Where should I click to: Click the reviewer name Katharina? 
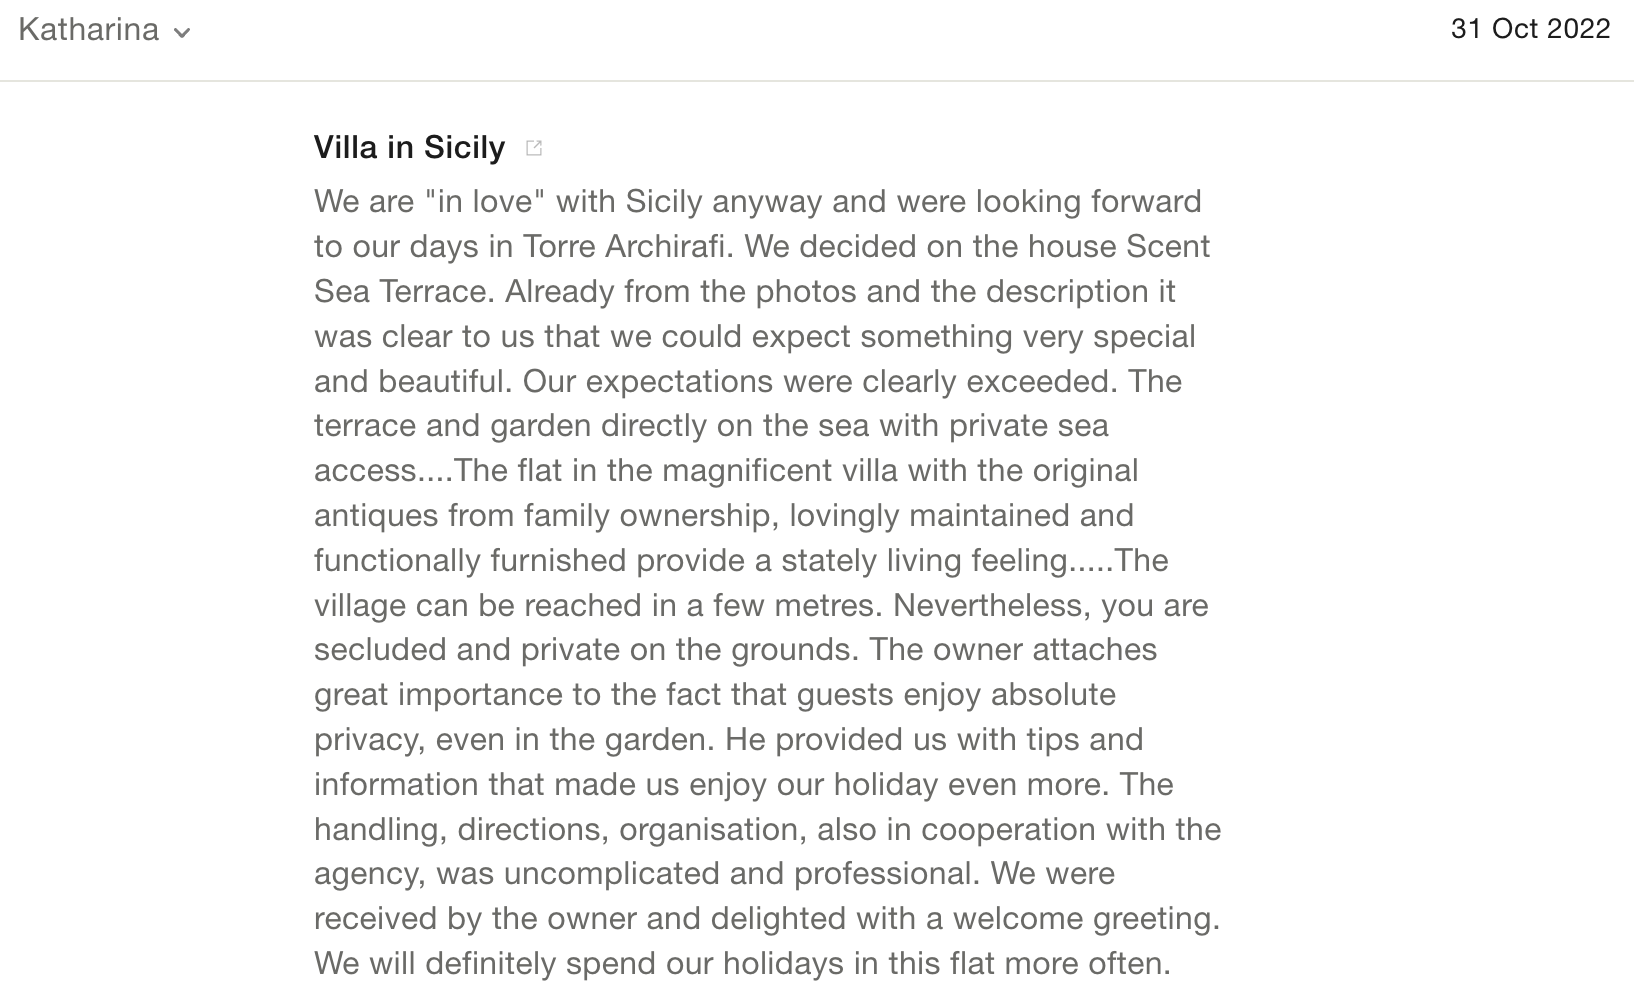click(88, 30)
